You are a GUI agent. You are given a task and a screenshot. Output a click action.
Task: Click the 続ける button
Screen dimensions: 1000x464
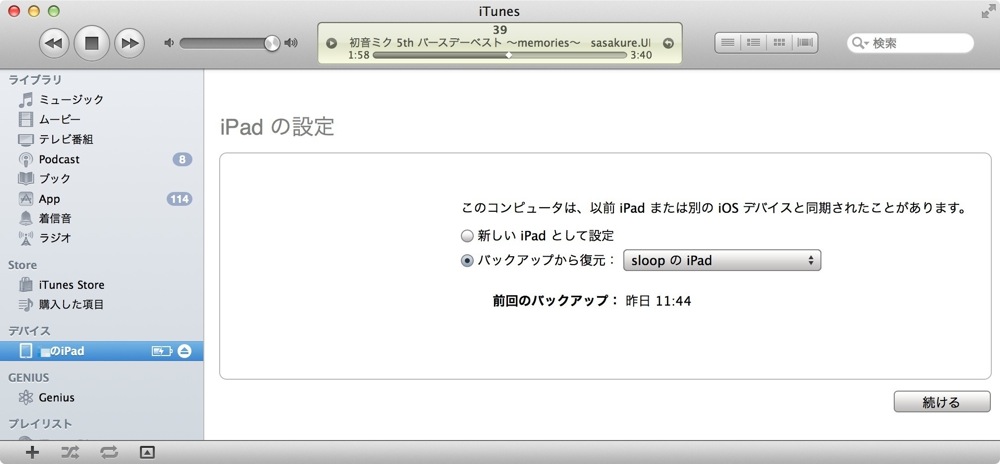click(x=942, y=402)
